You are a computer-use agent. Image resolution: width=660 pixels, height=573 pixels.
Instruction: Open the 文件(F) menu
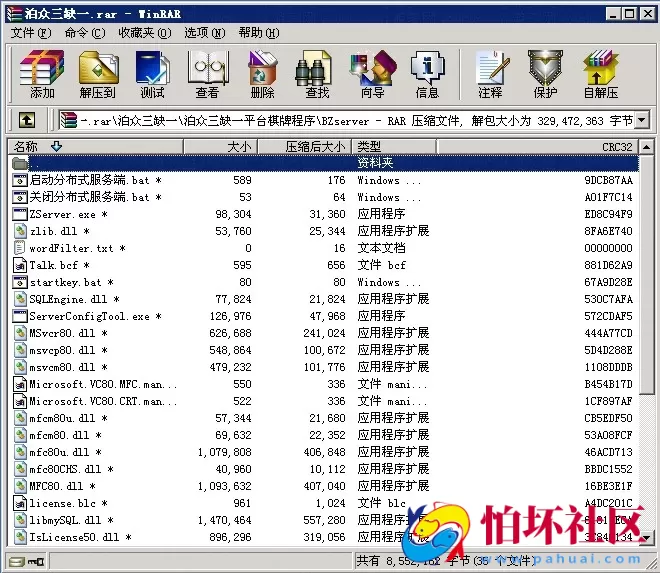pyautogui.click(x=30, y=33)
